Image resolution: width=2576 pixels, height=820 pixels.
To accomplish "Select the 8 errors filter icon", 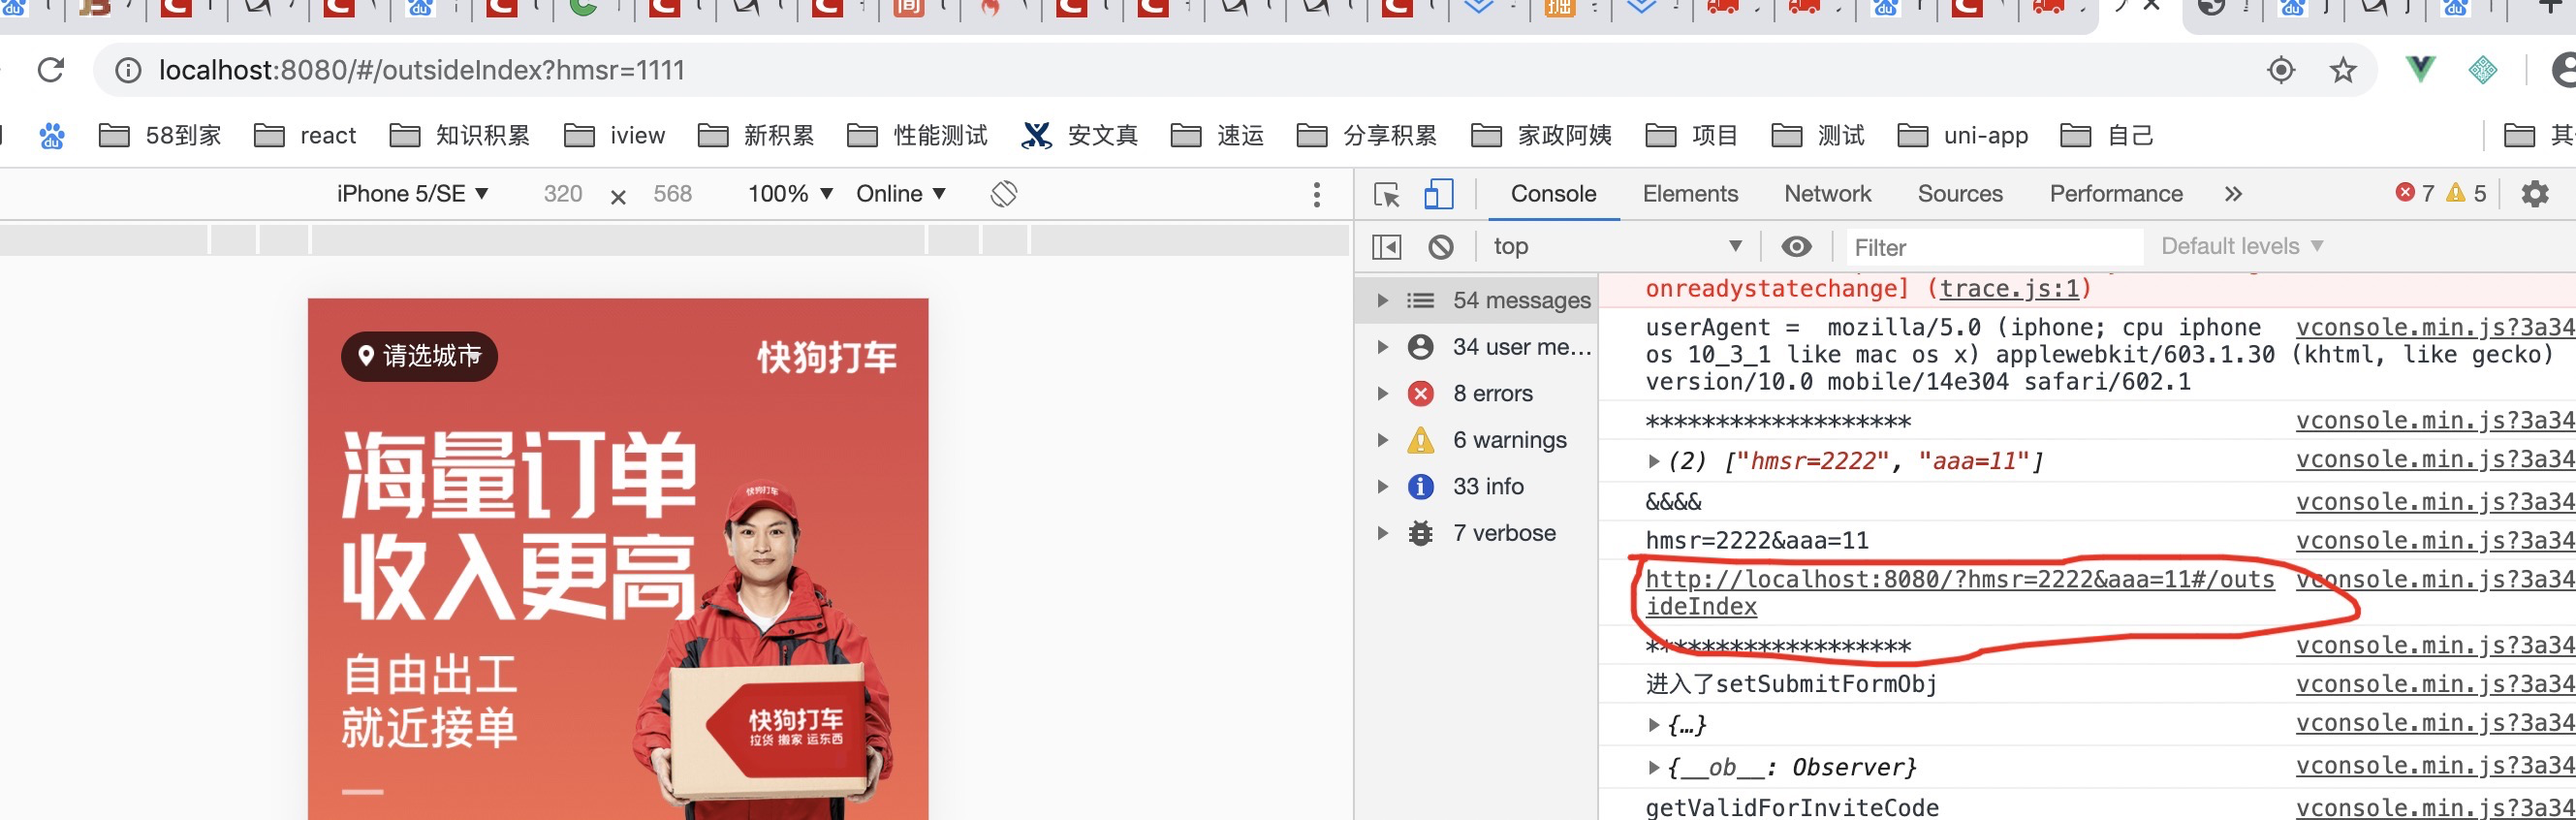I will (1420, 394).
